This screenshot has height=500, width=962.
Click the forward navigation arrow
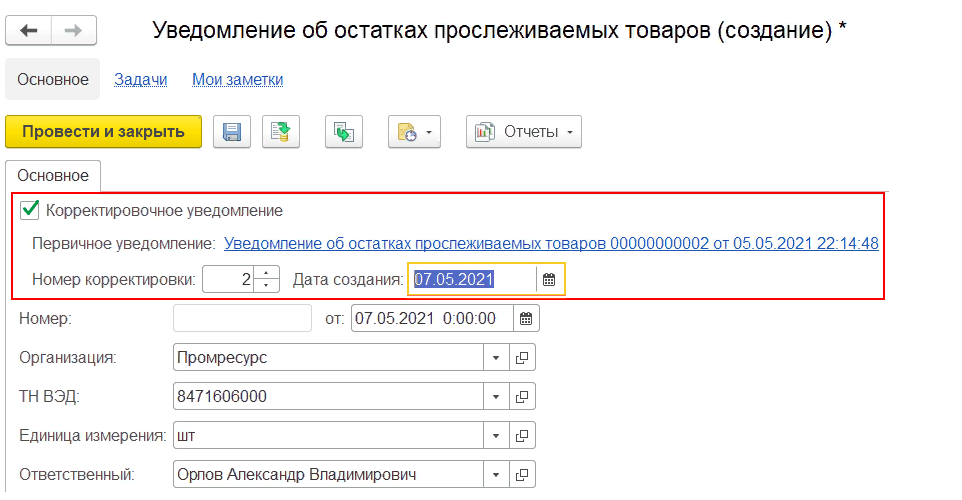pos(71,31)
